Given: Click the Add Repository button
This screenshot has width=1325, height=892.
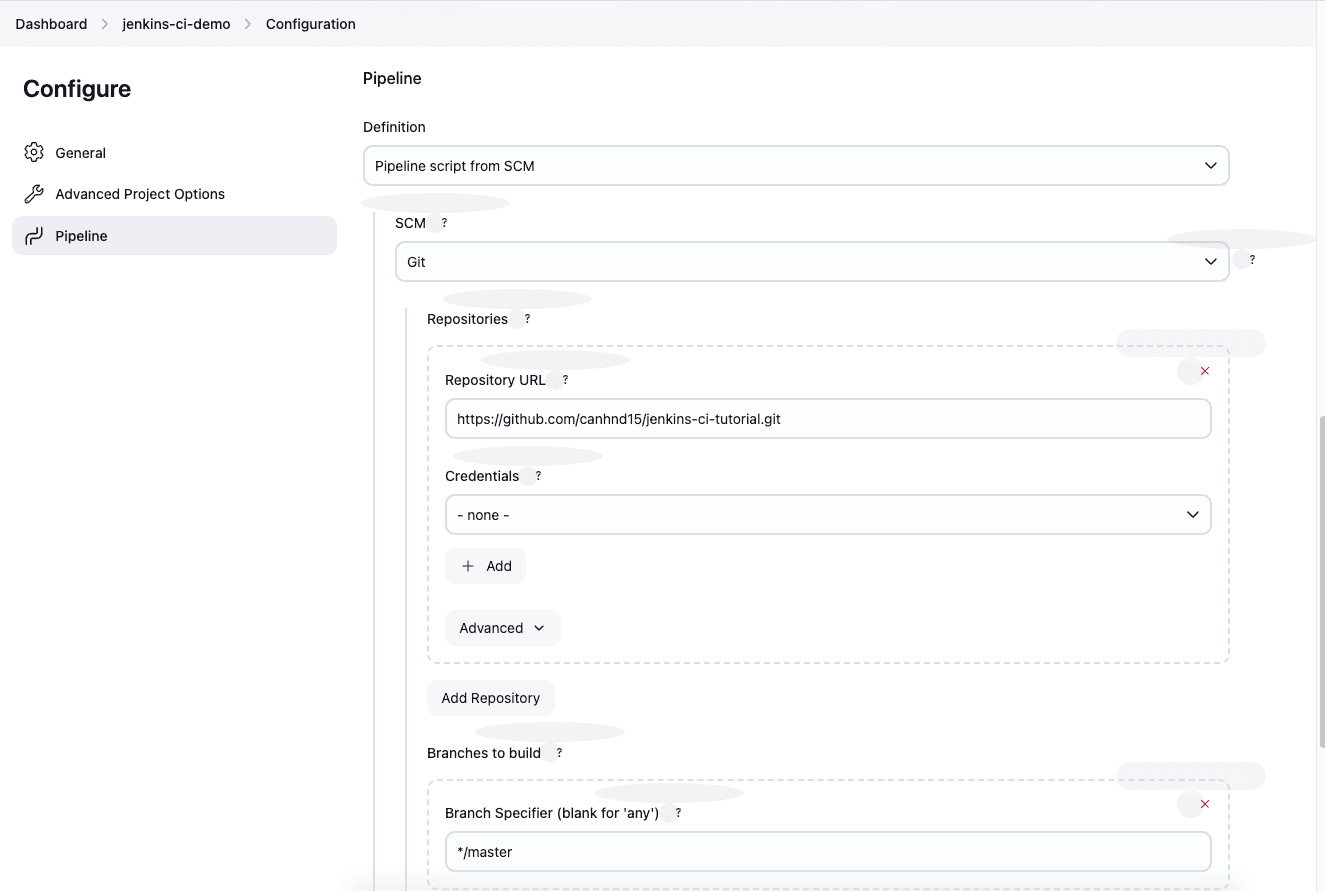Looking at the screenshot, I should coord(490,698).
